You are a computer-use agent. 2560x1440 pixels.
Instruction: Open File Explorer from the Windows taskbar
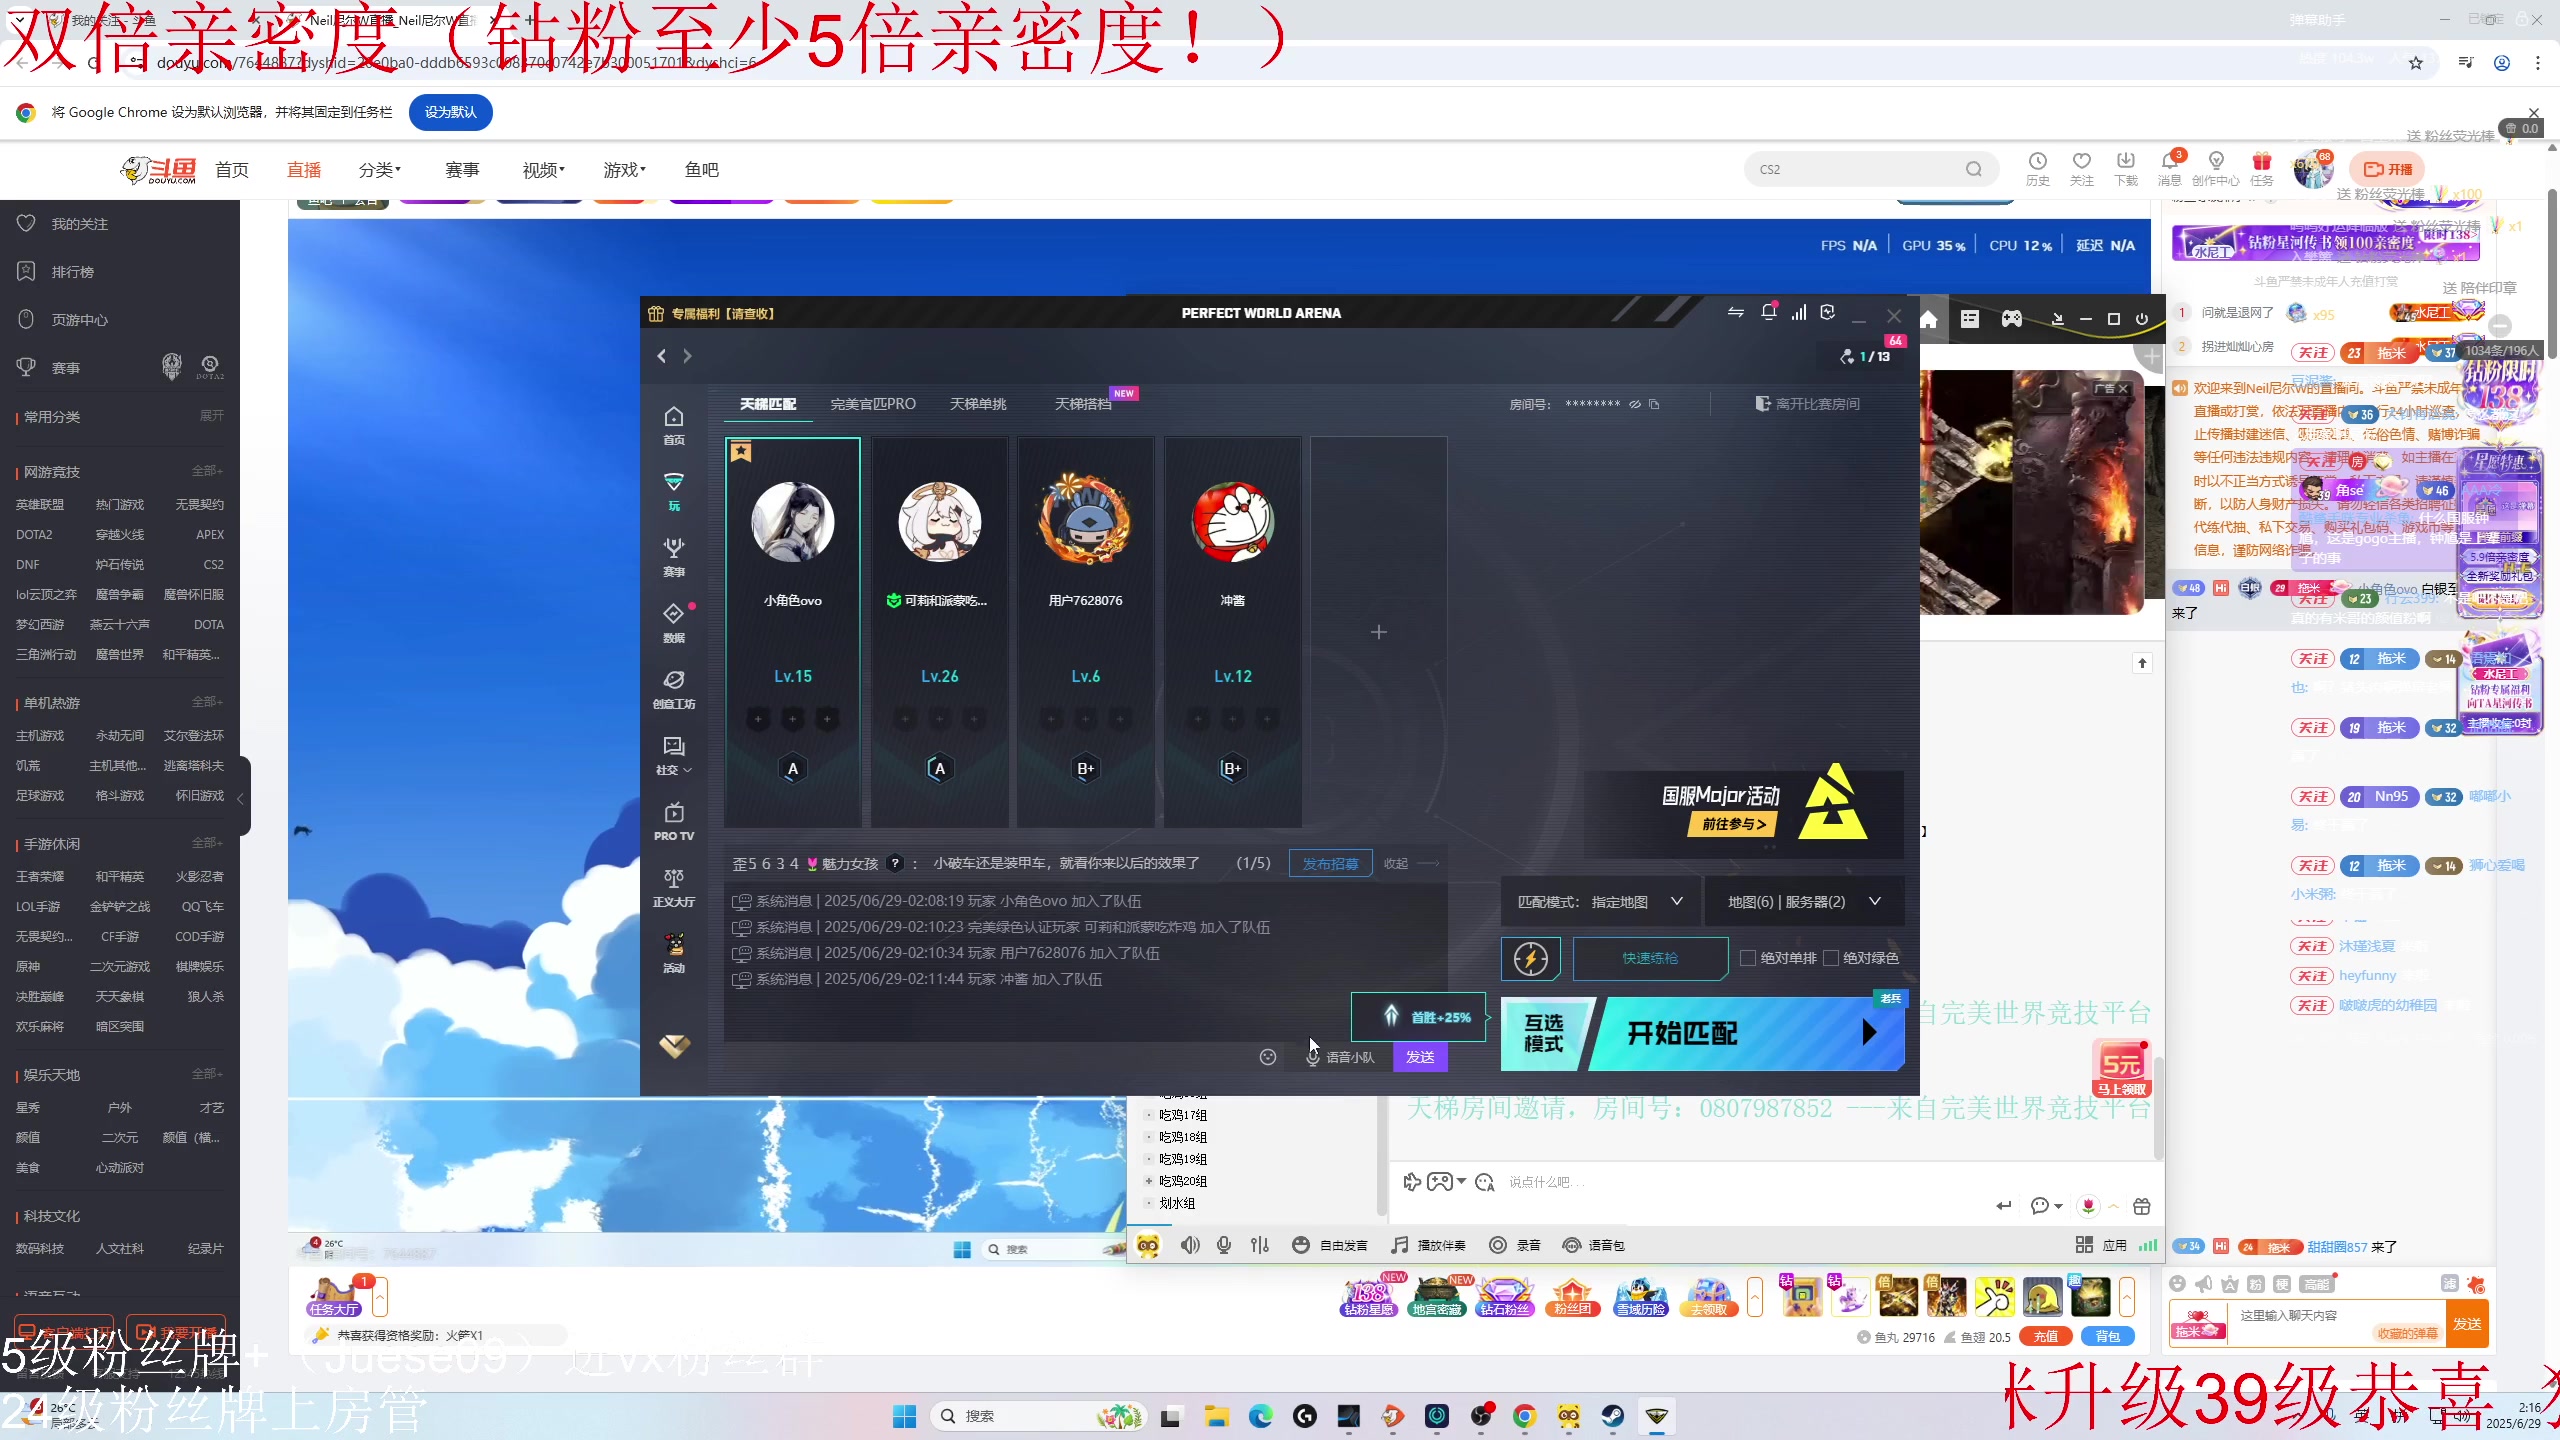(x=1216, y=1416)
